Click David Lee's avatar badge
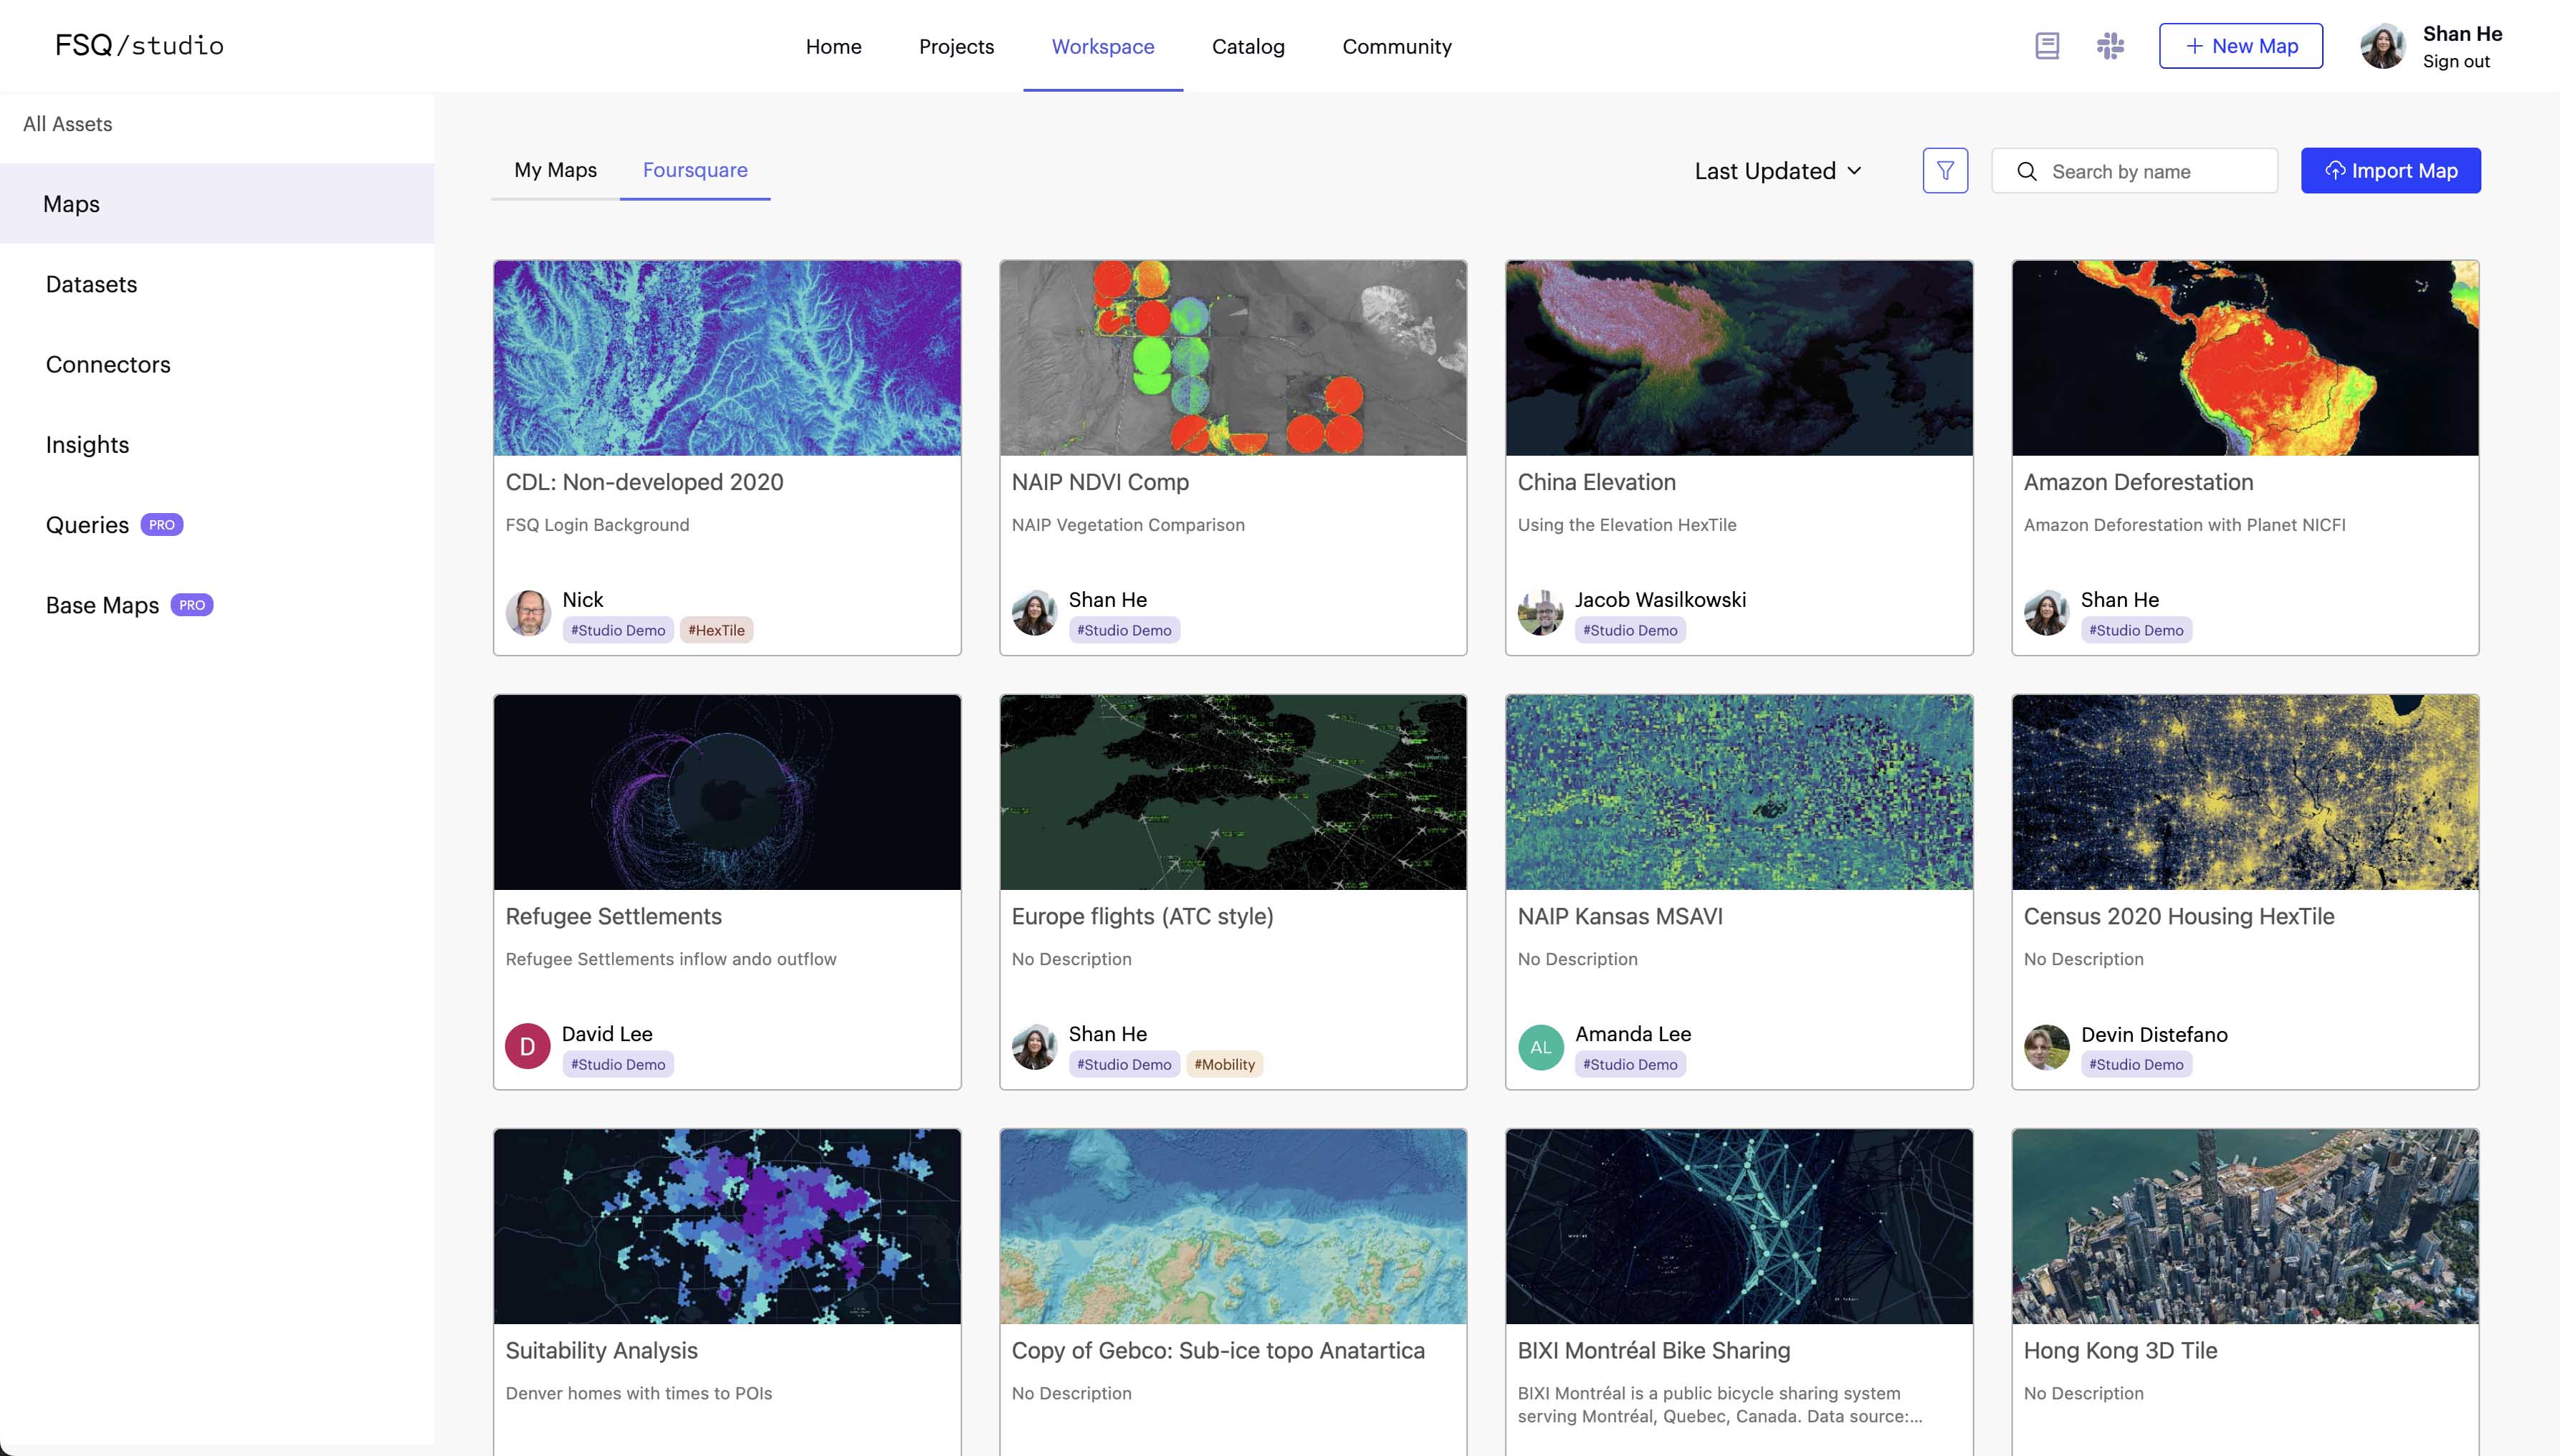 [x=528, y=1047]
